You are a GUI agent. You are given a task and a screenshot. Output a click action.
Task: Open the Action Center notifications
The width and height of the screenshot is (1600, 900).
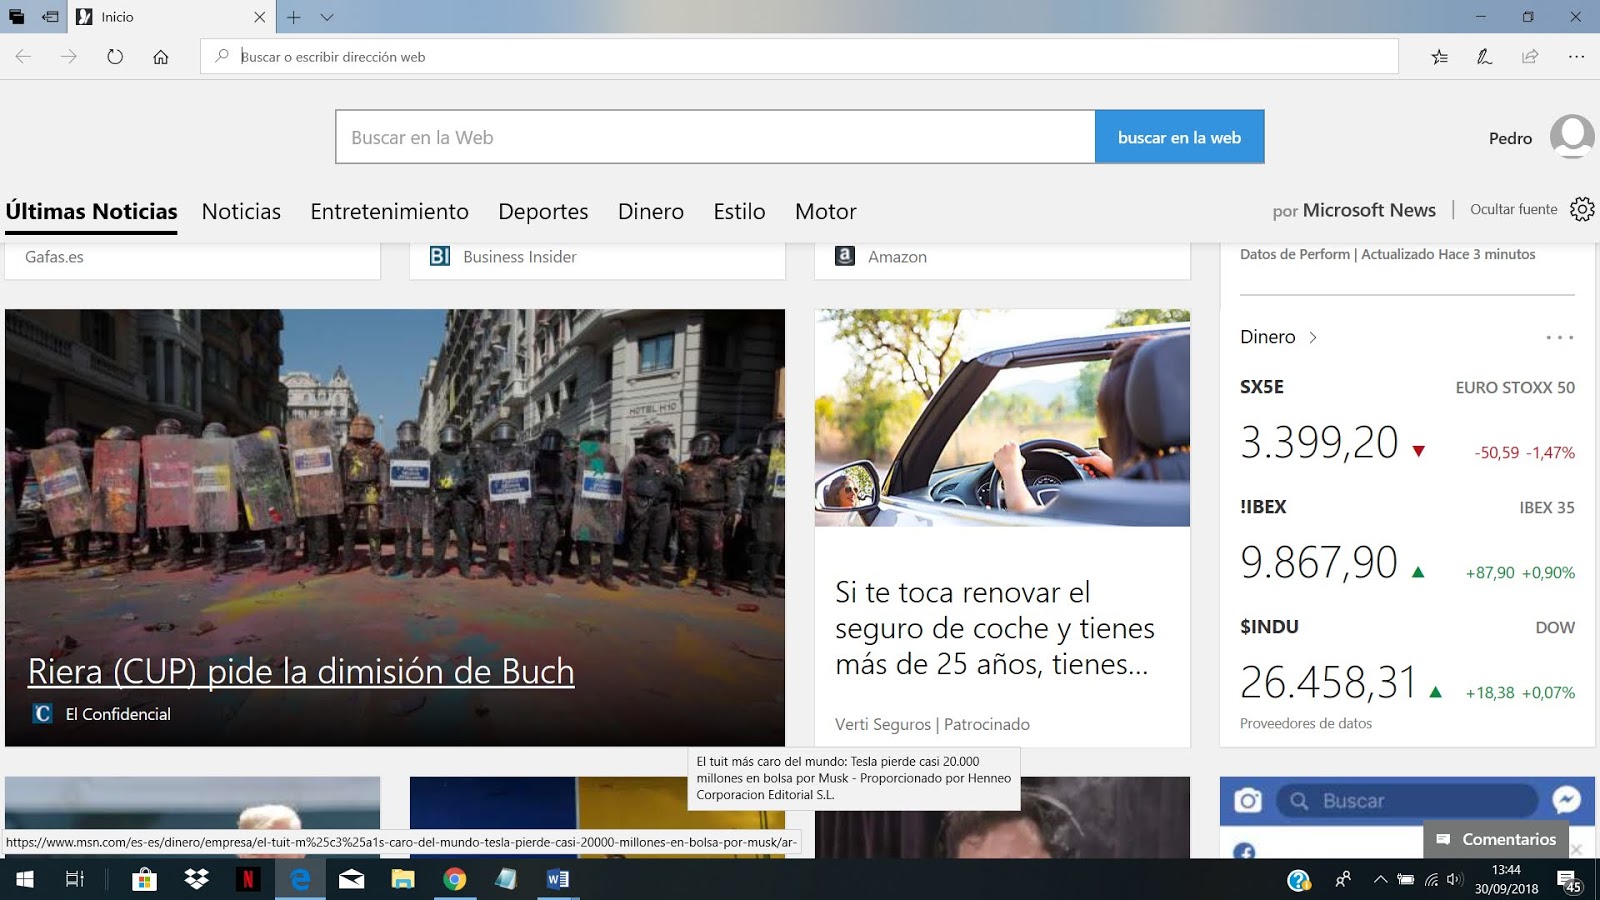point(1569,880)
